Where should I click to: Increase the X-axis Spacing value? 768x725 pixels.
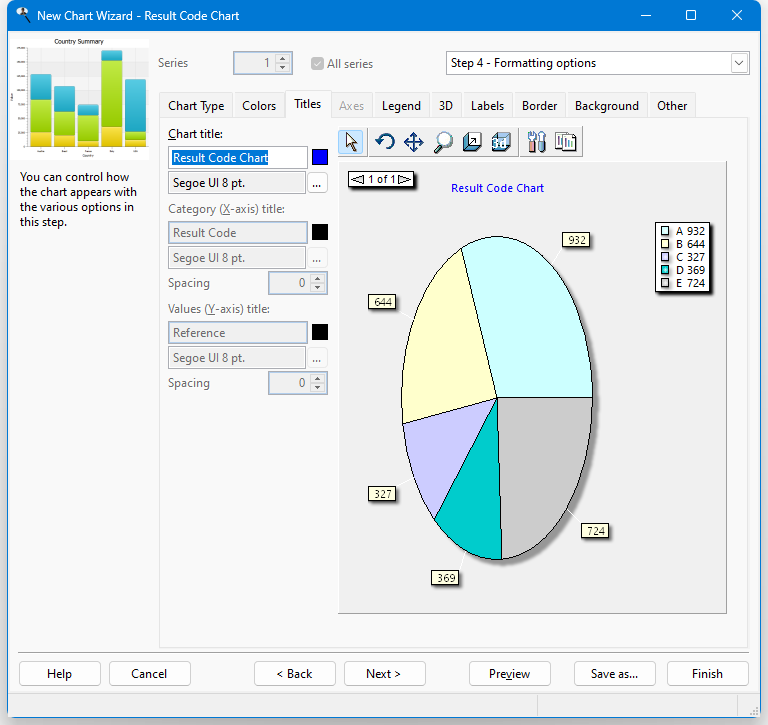pyautogui.click(x=317, y=278)
